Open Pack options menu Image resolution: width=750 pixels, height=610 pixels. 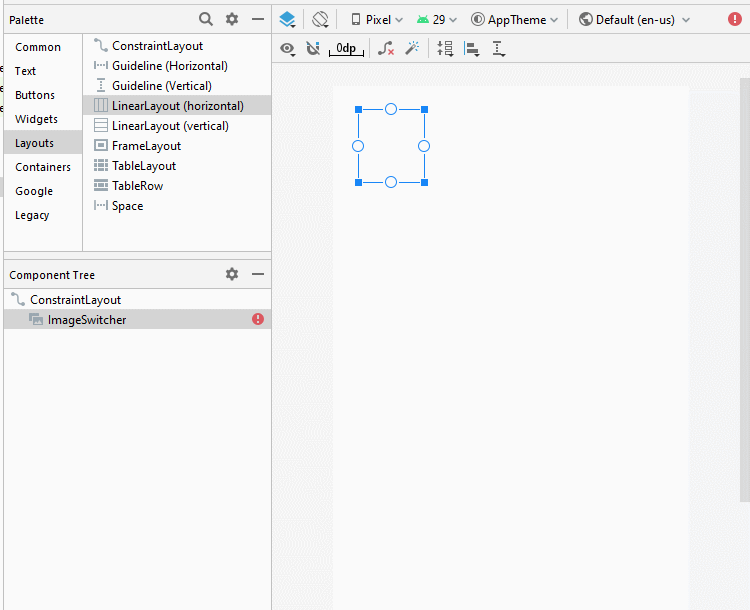[x=445, y=48]
